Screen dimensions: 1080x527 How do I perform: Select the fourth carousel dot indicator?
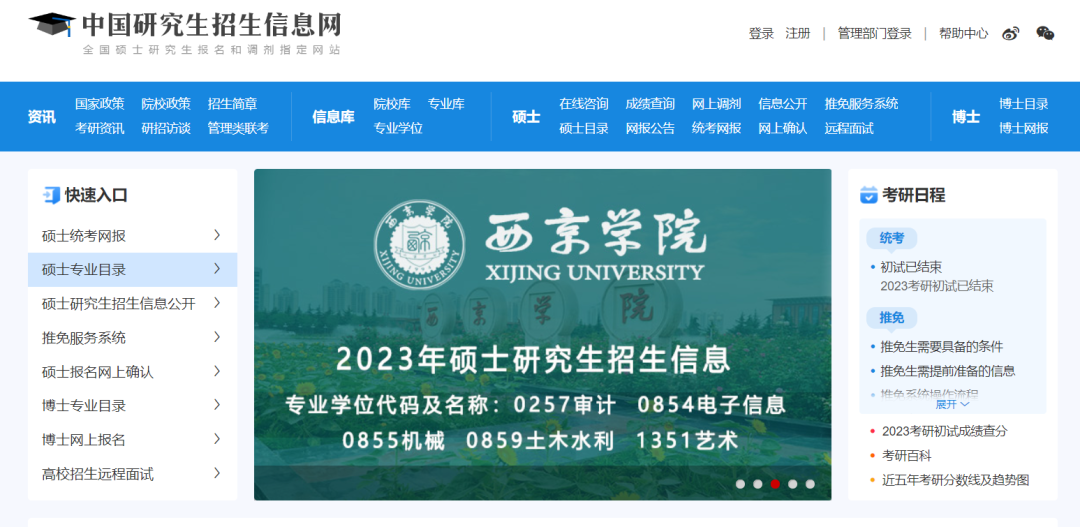(793, 484)
